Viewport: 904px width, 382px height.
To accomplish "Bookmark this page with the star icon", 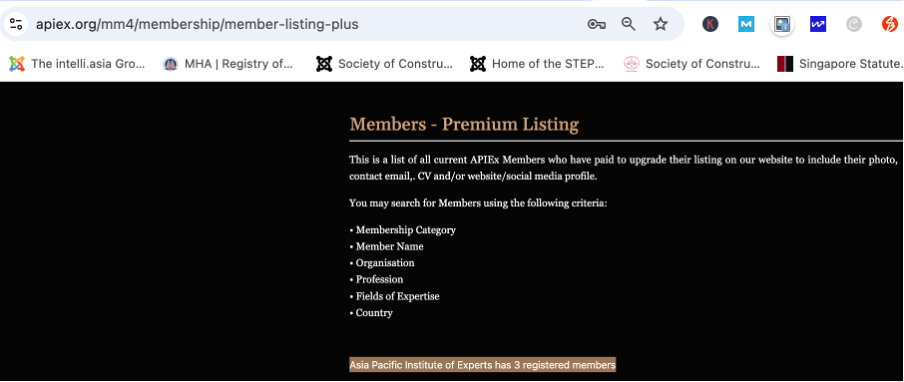I will click(x=660, y=24).
